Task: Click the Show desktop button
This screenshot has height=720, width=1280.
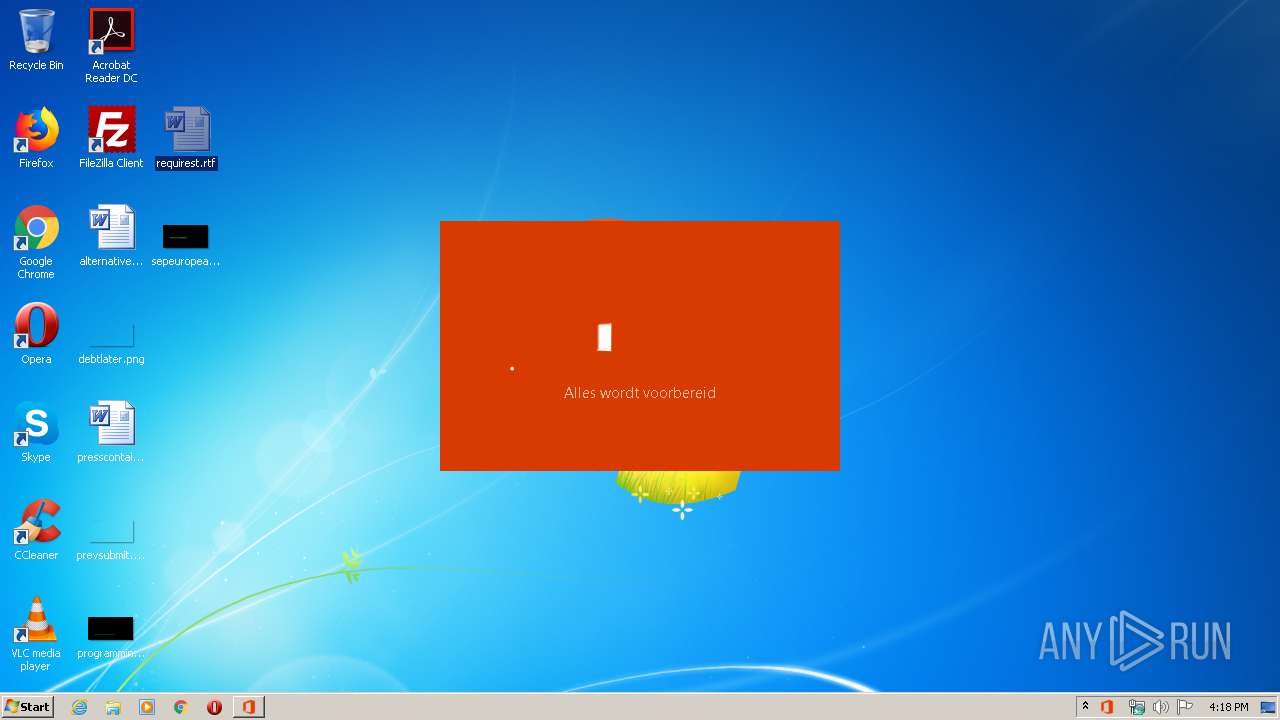Action: tap(1268, 707)
